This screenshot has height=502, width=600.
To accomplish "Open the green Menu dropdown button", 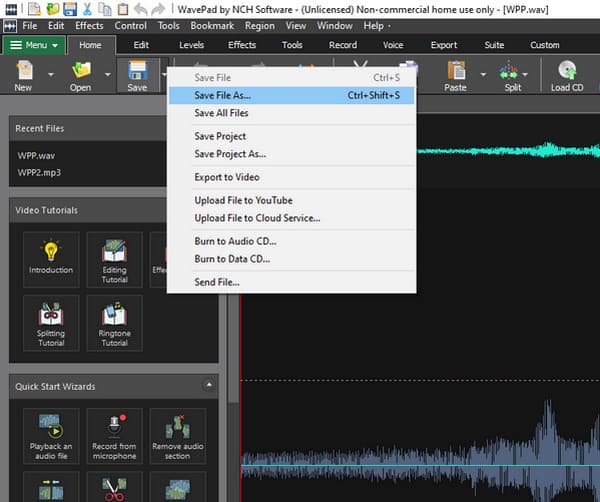I will coord(34,45).
